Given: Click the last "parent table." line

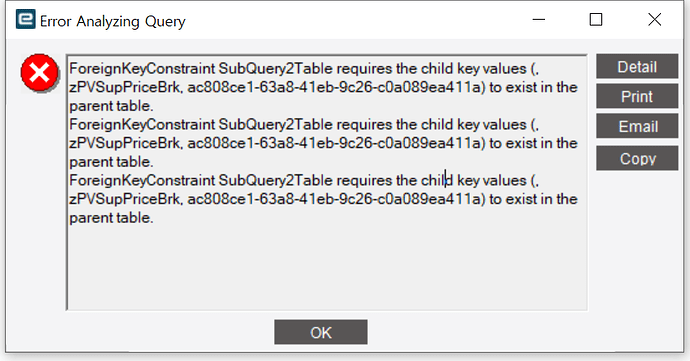Looking at the screenshot, I should tap(111, 218).
